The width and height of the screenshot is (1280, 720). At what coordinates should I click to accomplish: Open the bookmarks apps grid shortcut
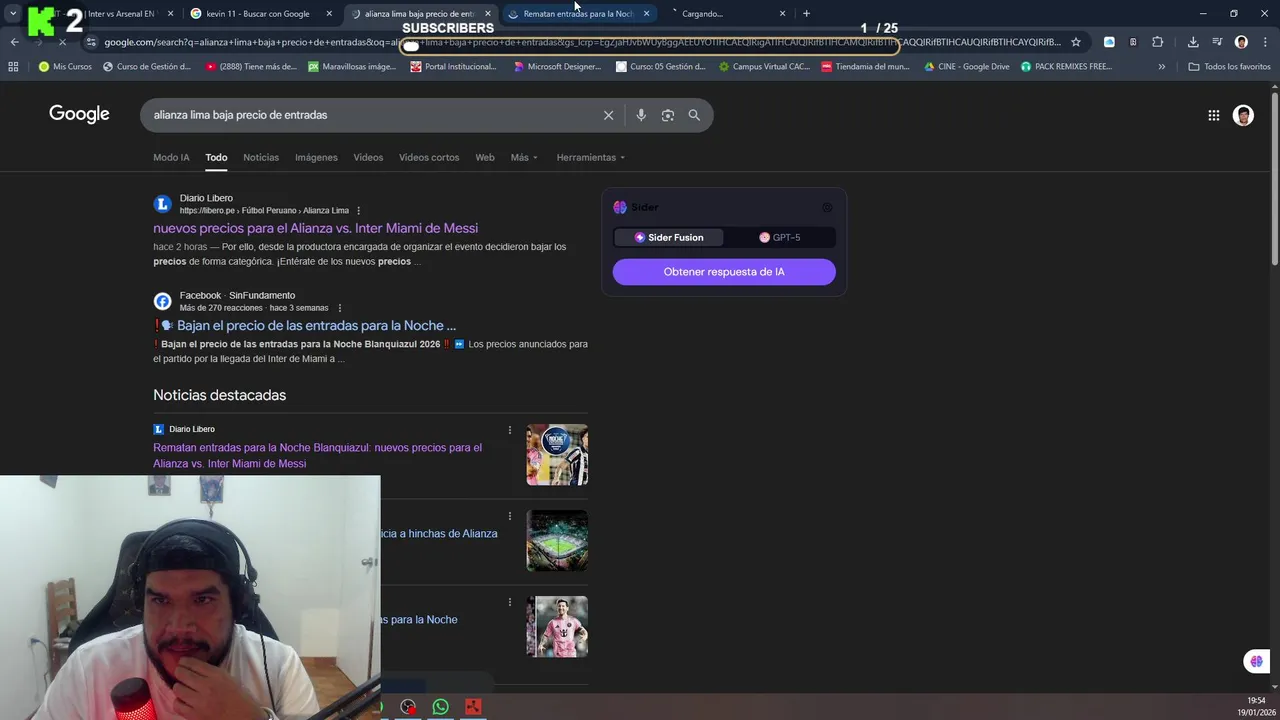[x=13, y=67]
